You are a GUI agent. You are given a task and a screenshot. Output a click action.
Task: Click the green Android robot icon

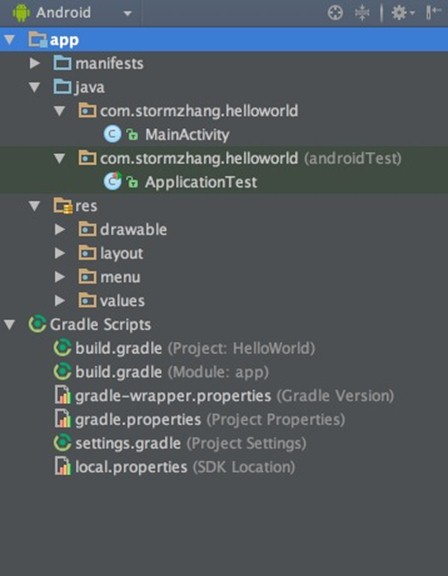21,12
